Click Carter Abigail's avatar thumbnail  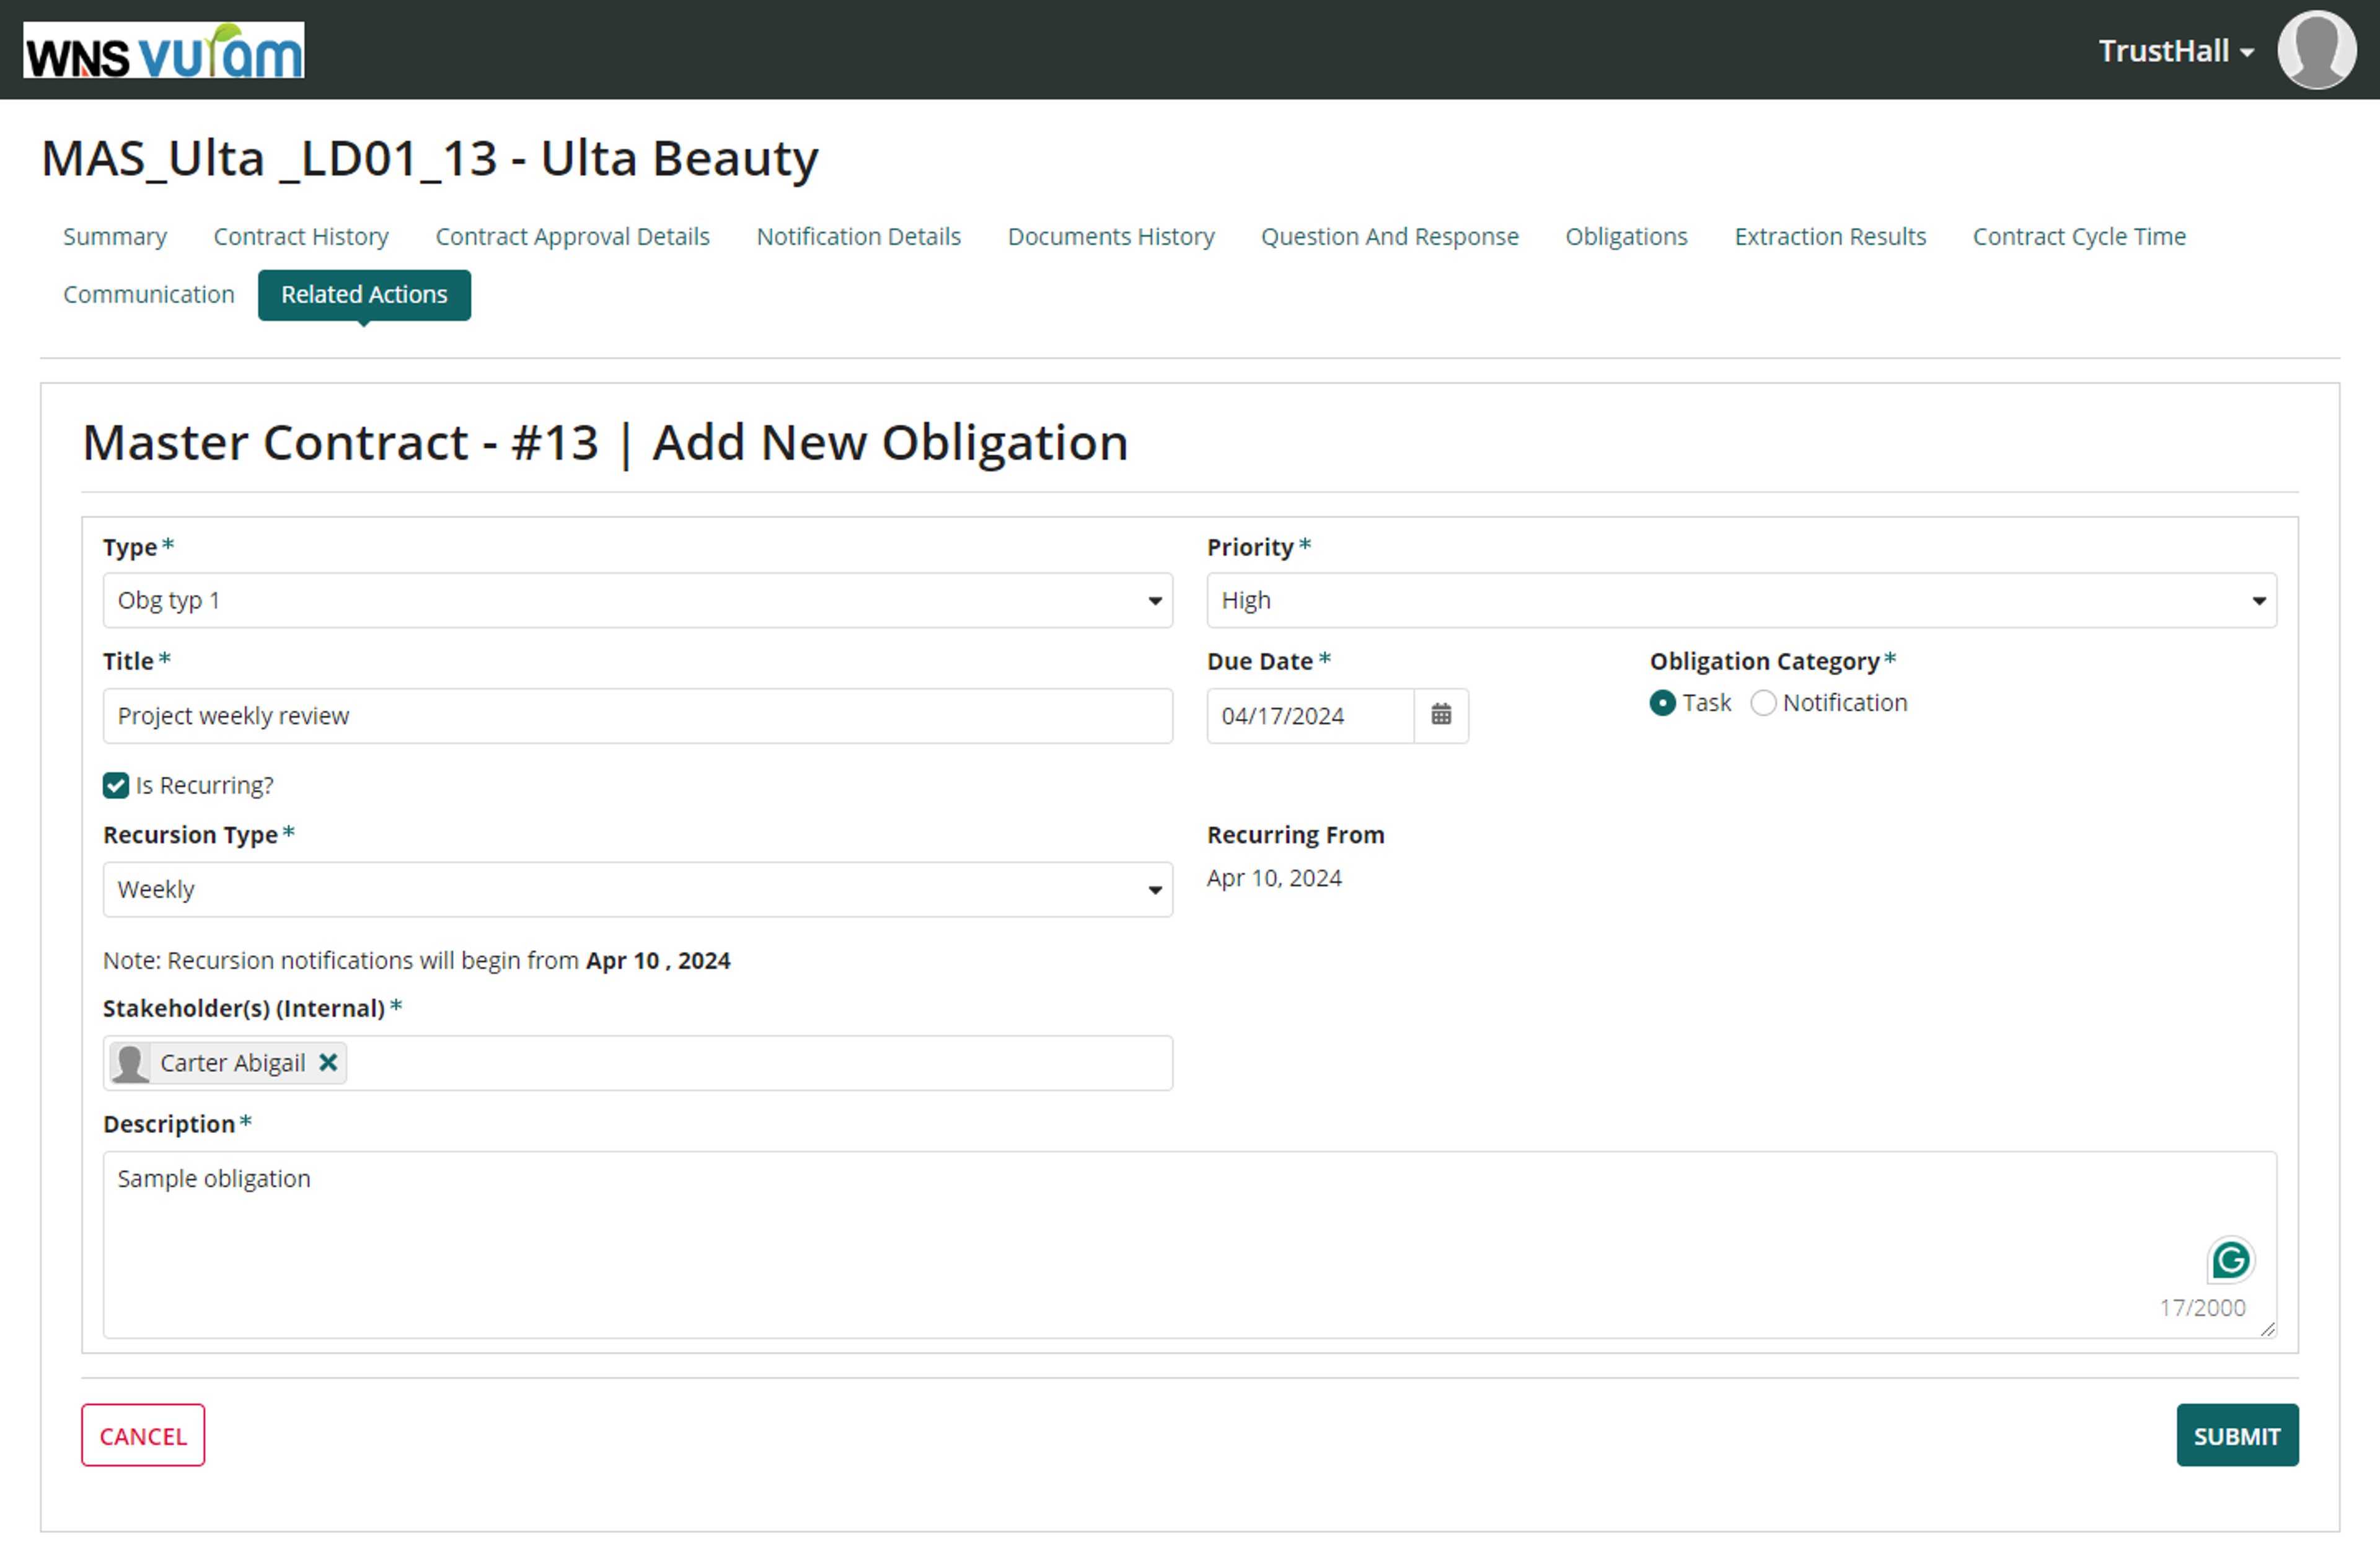(x=130, y=1063)
